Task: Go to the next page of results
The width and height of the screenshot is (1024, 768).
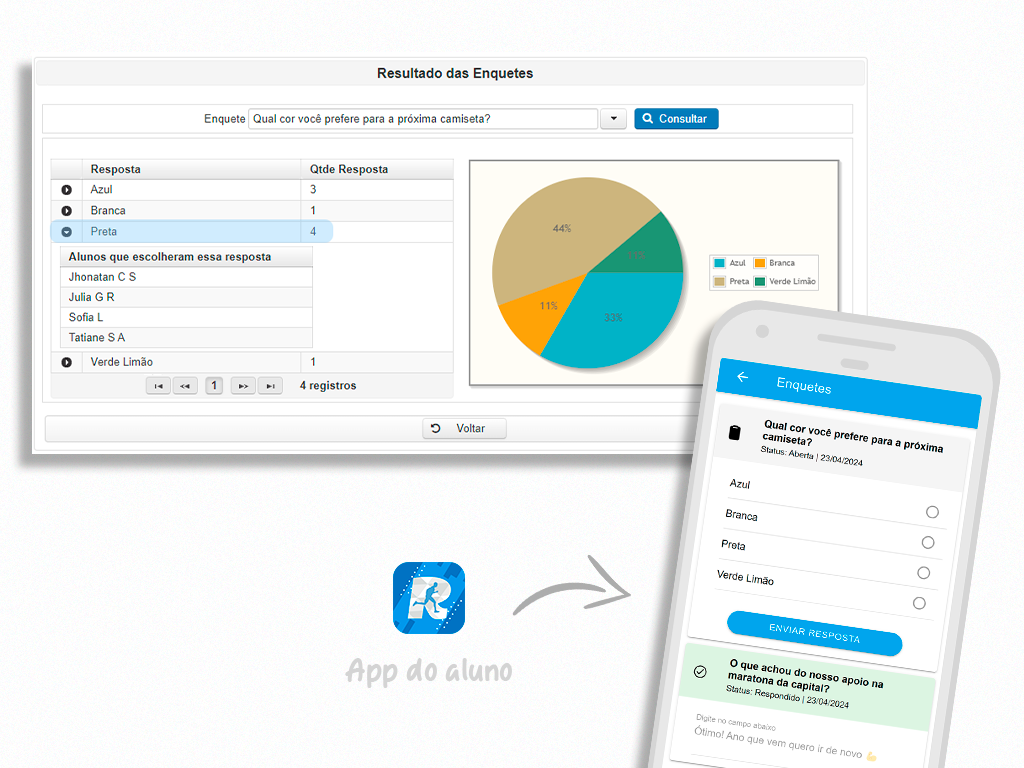Action: [243, 386]
